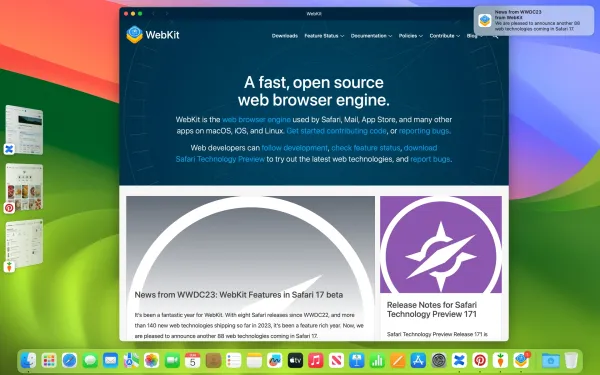Open App Store in the Dock
The height and width of the screenshot is (375, 600).
click(x=418, y=360)
